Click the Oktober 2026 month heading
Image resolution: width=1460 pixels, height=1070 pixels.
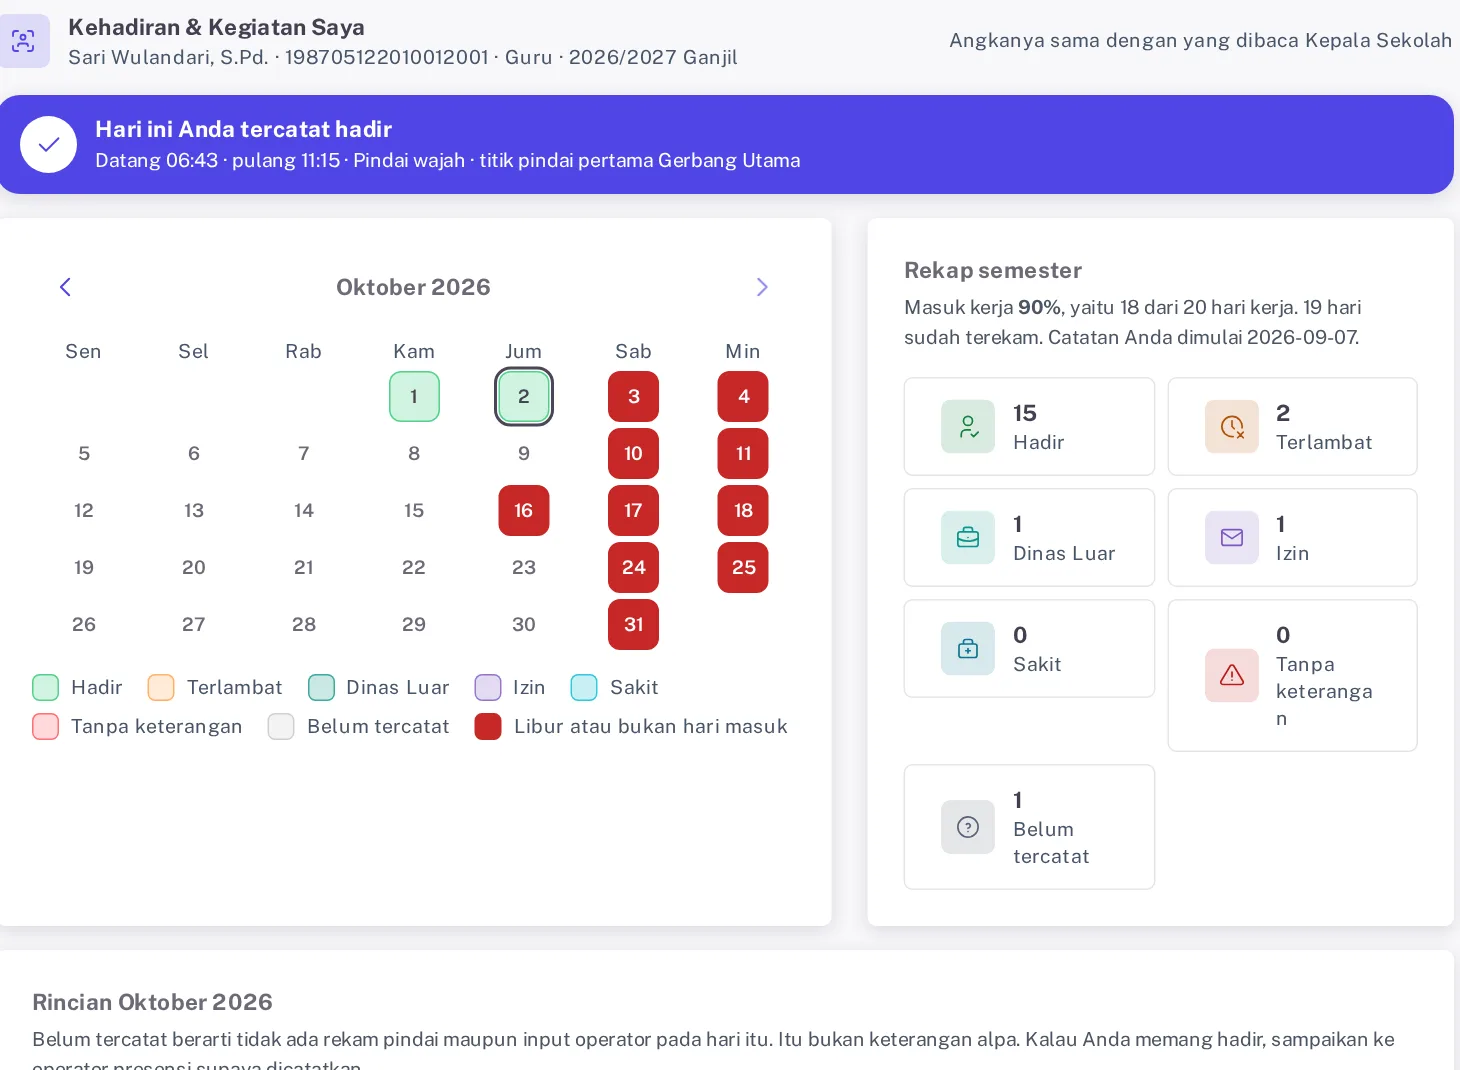[413, 287]
